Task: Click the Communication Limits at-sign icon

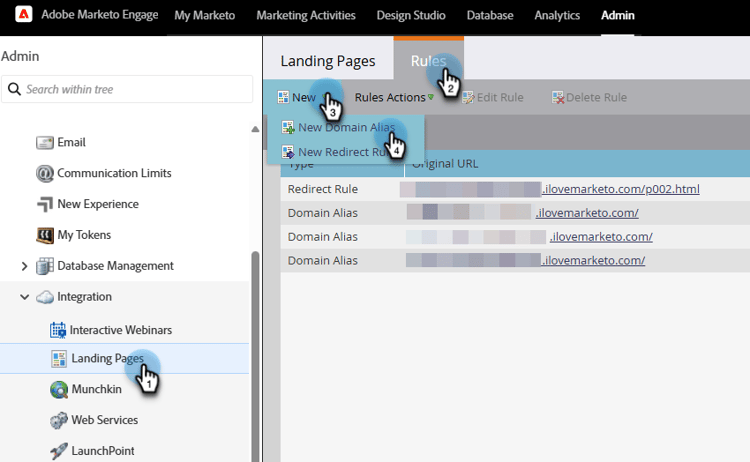Action: (44, 173)
